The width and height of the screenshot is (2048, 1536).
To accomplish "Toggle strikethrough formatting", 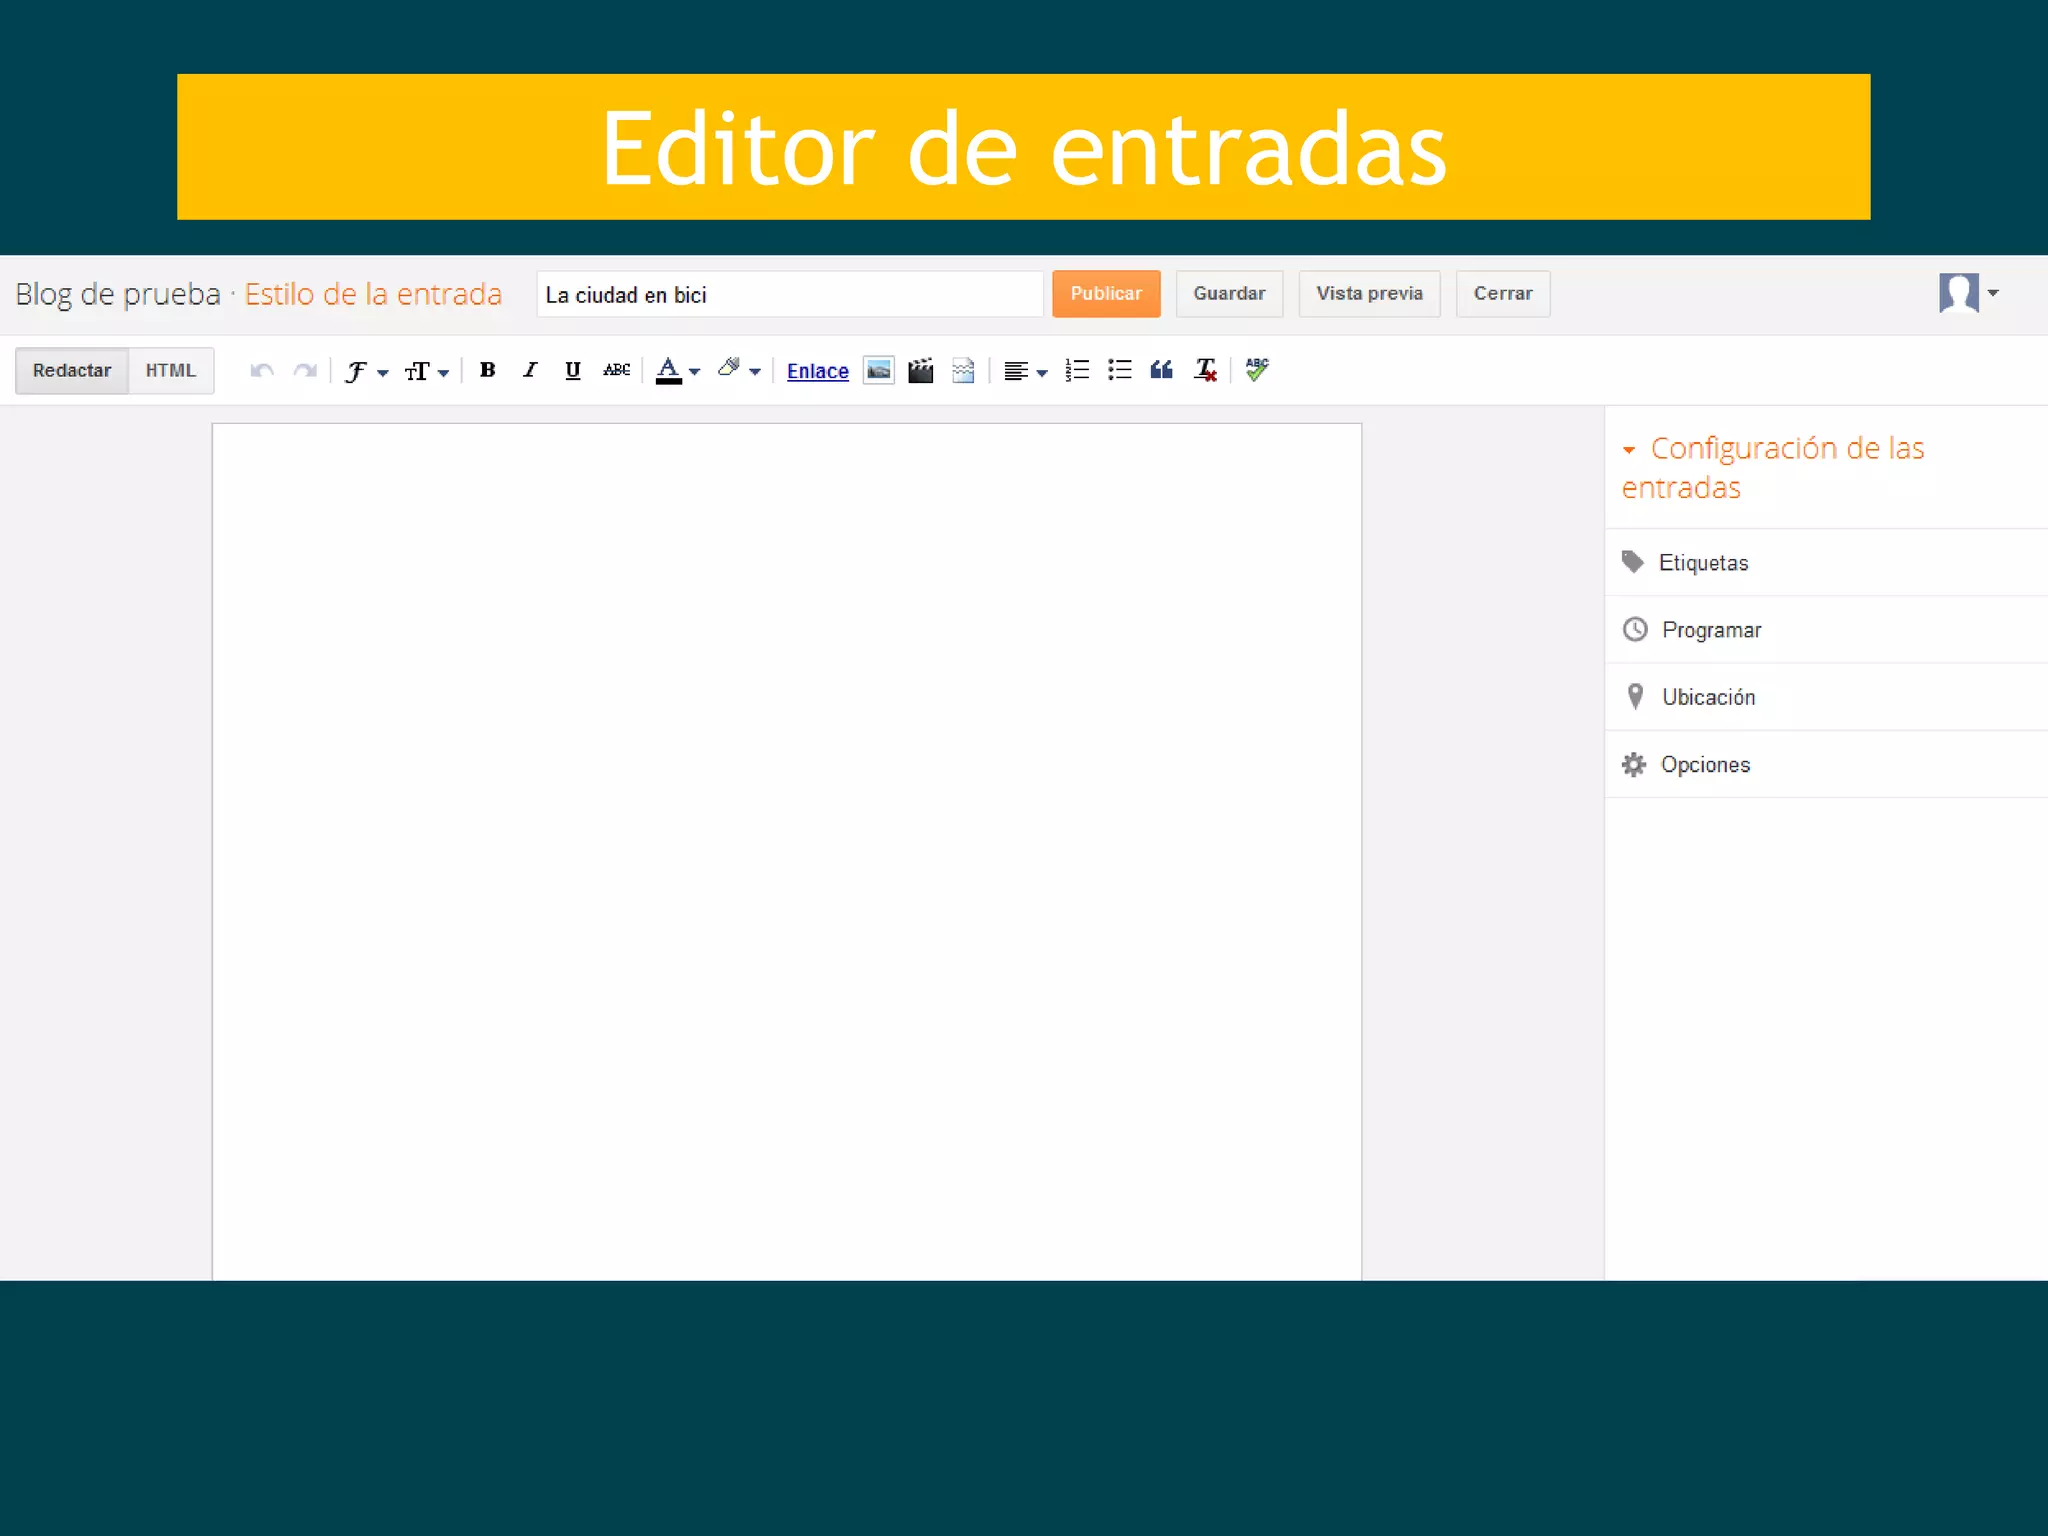I will pyautogui.click(x=616, y=370).
